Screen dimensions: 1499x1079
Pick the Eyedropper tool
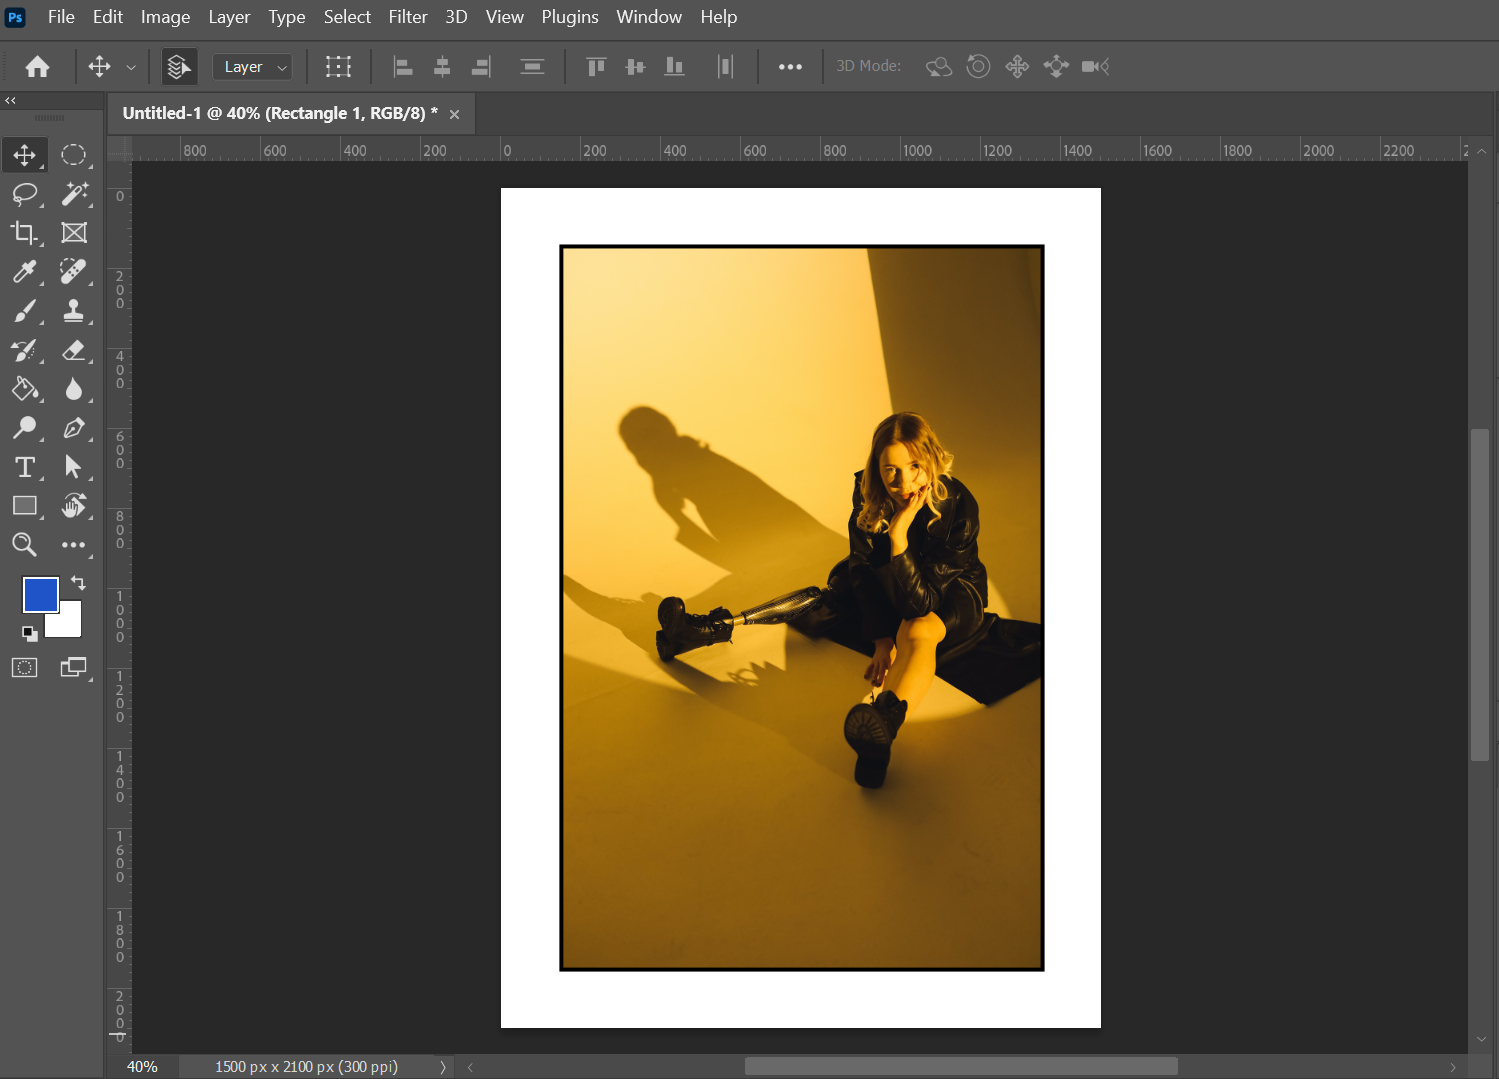pyautogui.click(x=24, y=272)
